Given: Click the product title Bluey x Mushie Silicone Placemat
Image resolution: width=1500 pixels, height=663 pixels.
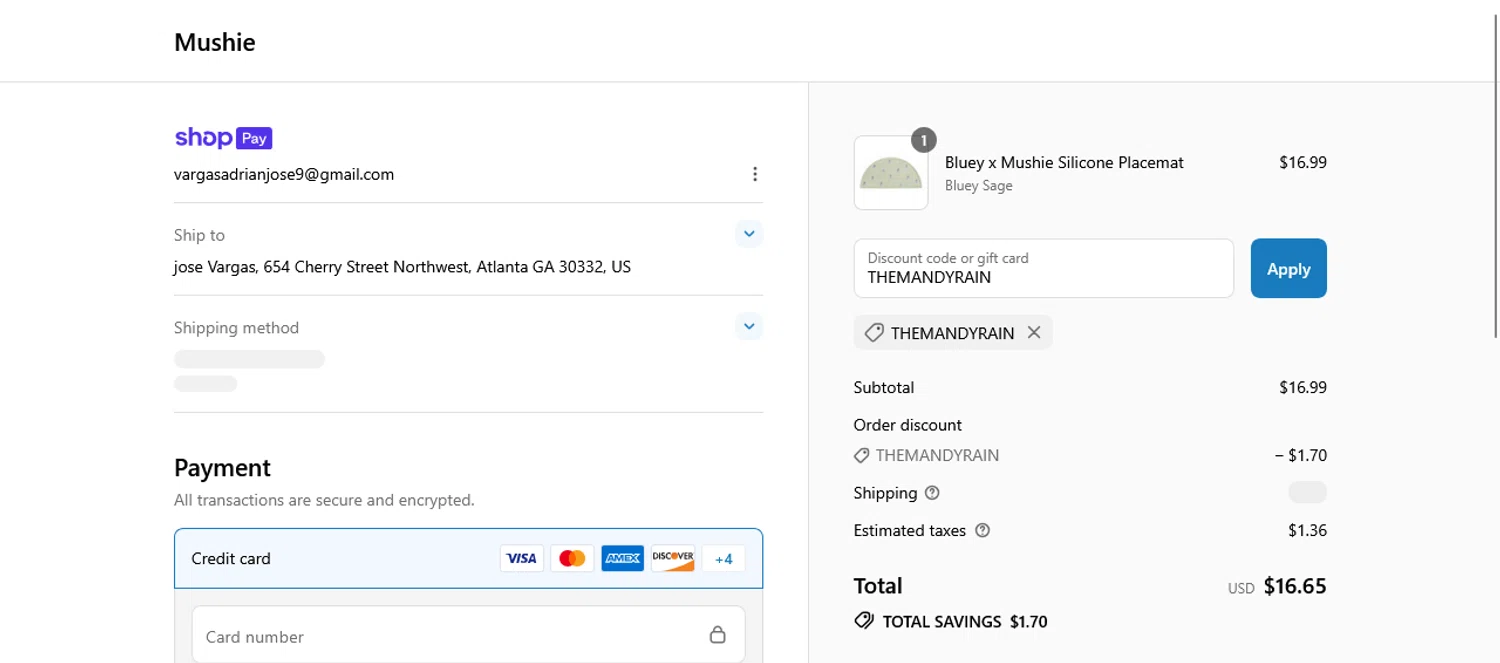Looking at the screenshot, I should click(x=1064, y=162).
